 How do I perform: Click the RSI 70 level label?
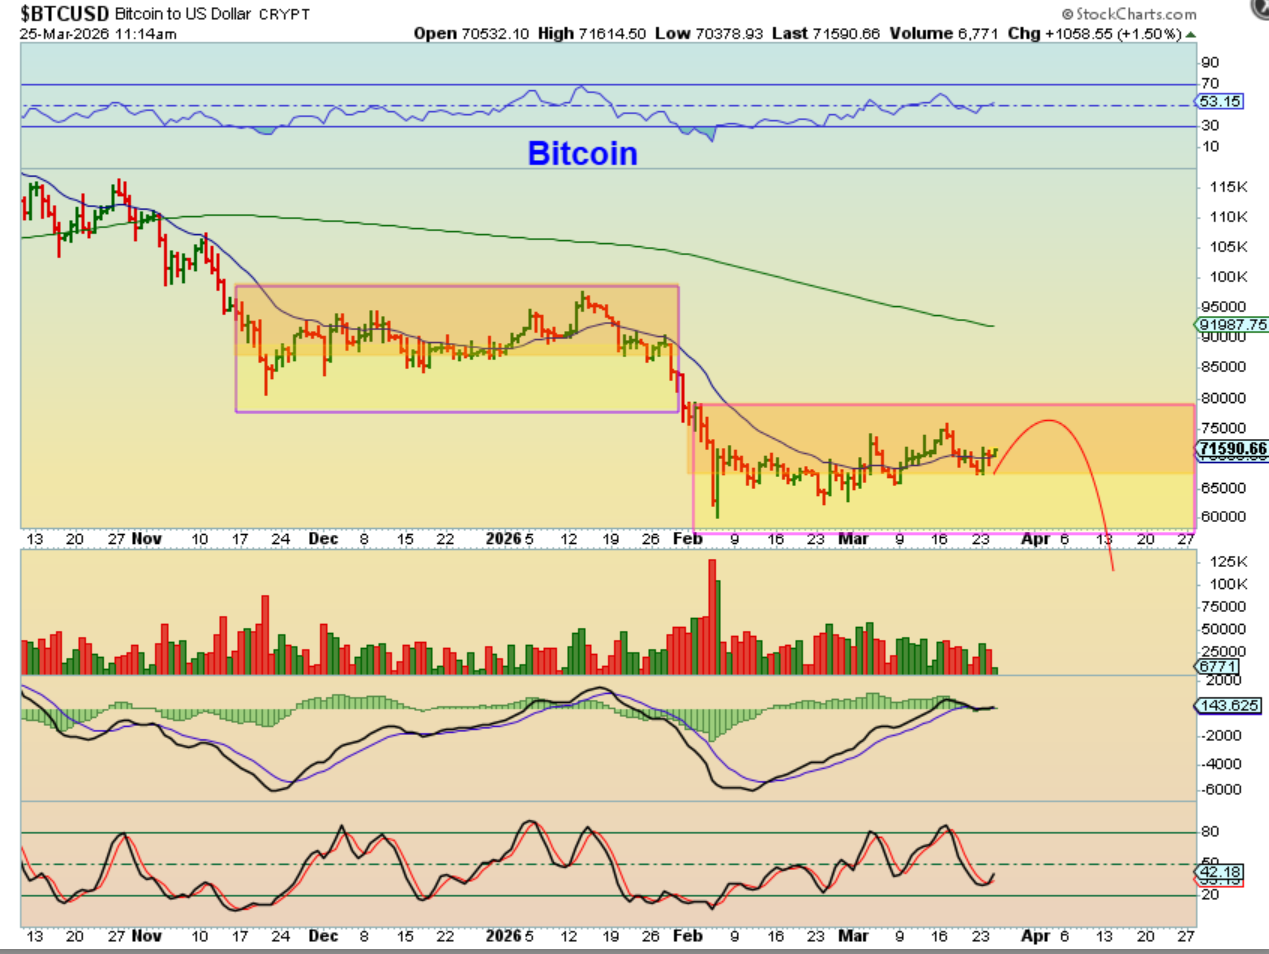tap(1210, 84)
